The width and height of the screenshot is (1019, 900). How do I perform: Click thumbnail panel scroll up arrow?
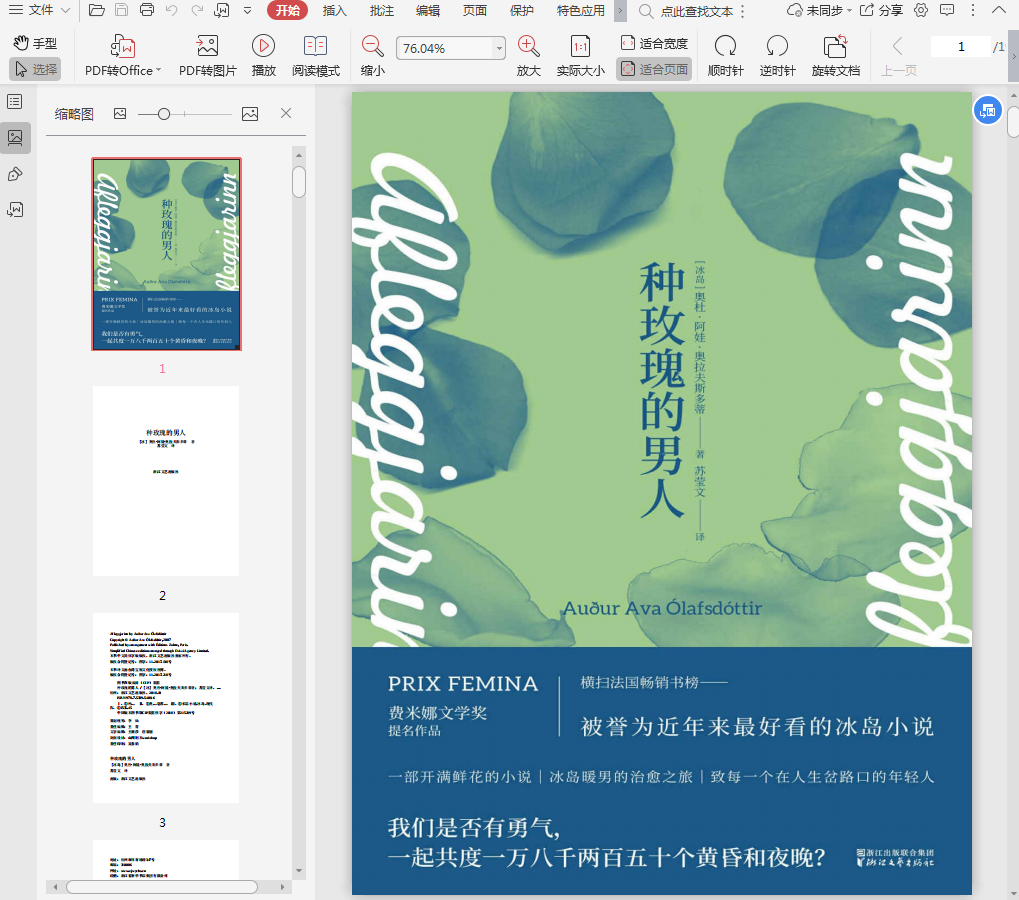(299, 155)
